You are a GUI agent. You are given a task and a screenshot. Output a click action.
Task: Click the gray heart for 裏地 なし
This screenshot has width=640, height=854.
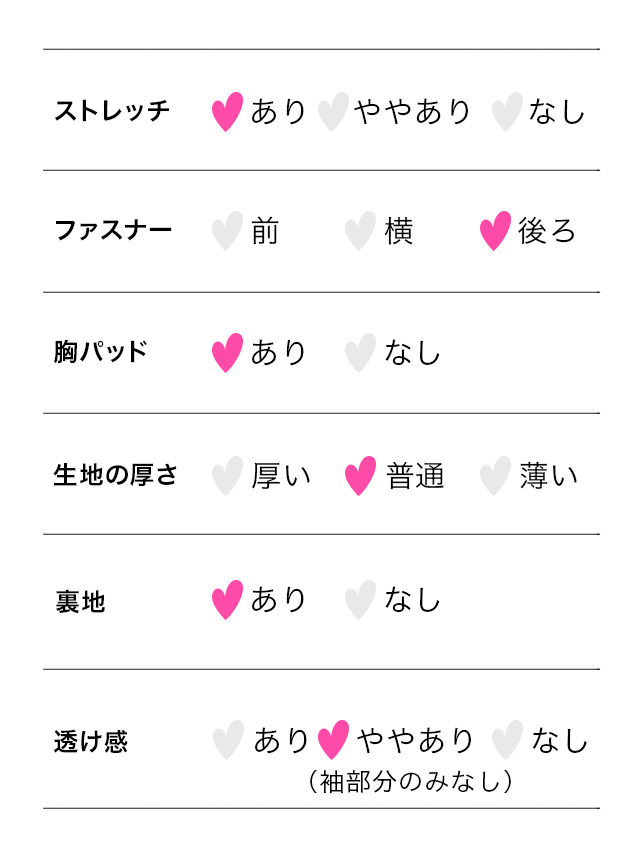[x=360, y=600]
